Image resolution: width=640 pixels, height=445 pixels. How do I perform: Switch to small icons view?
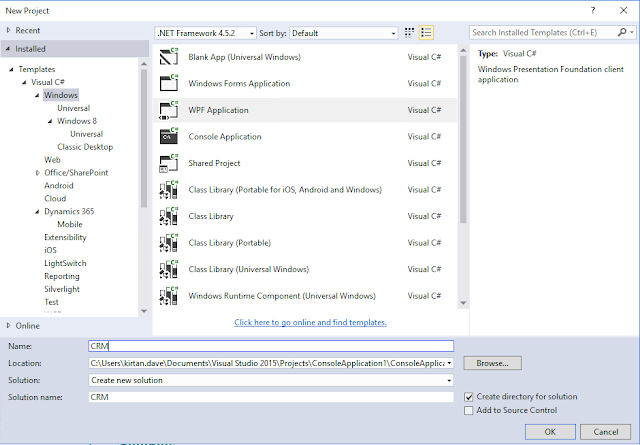409,33
